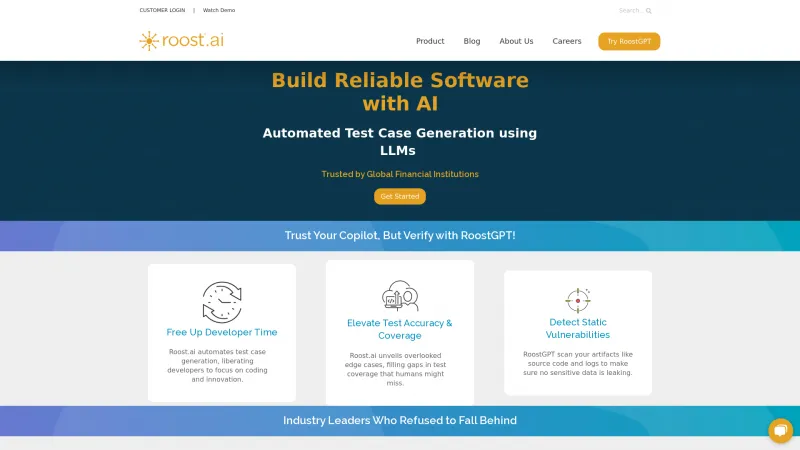
Task: Click the Trust Your Copilot banner text
Action: pos(400,235)
